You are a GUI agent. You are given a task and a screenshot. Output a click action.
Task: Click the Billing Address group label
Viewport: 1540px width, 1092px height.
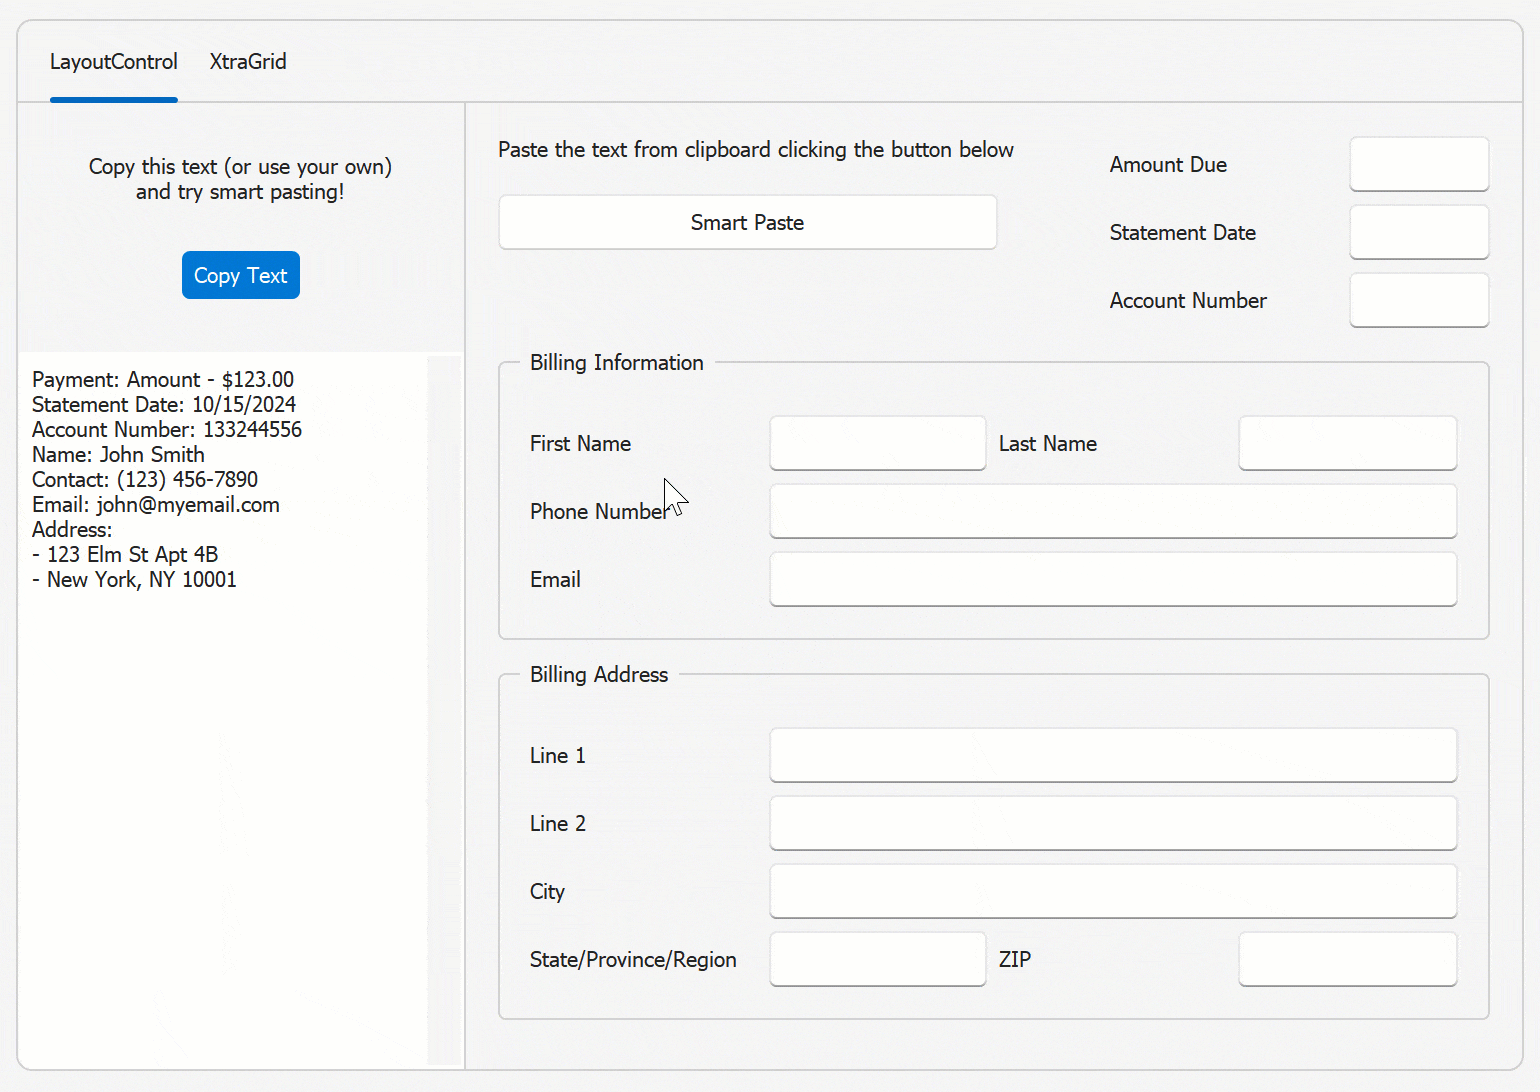click(598, 674)
